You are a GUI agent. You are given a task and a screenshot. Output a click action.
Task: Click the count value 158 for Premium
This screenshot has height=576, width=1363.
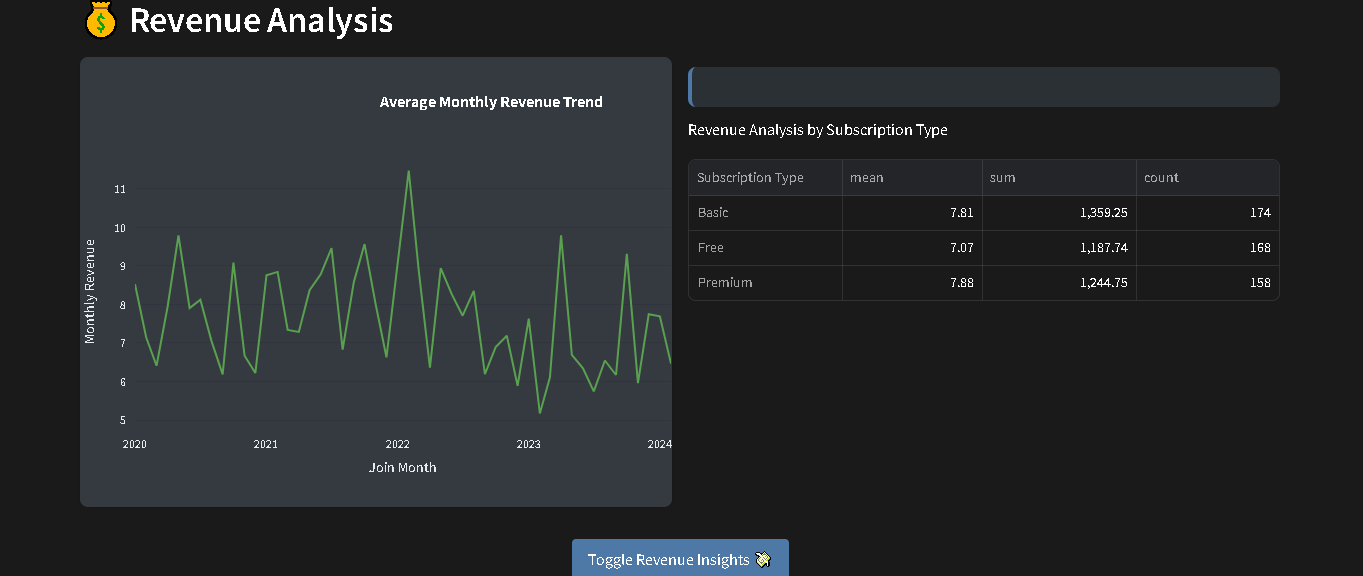1262,282
